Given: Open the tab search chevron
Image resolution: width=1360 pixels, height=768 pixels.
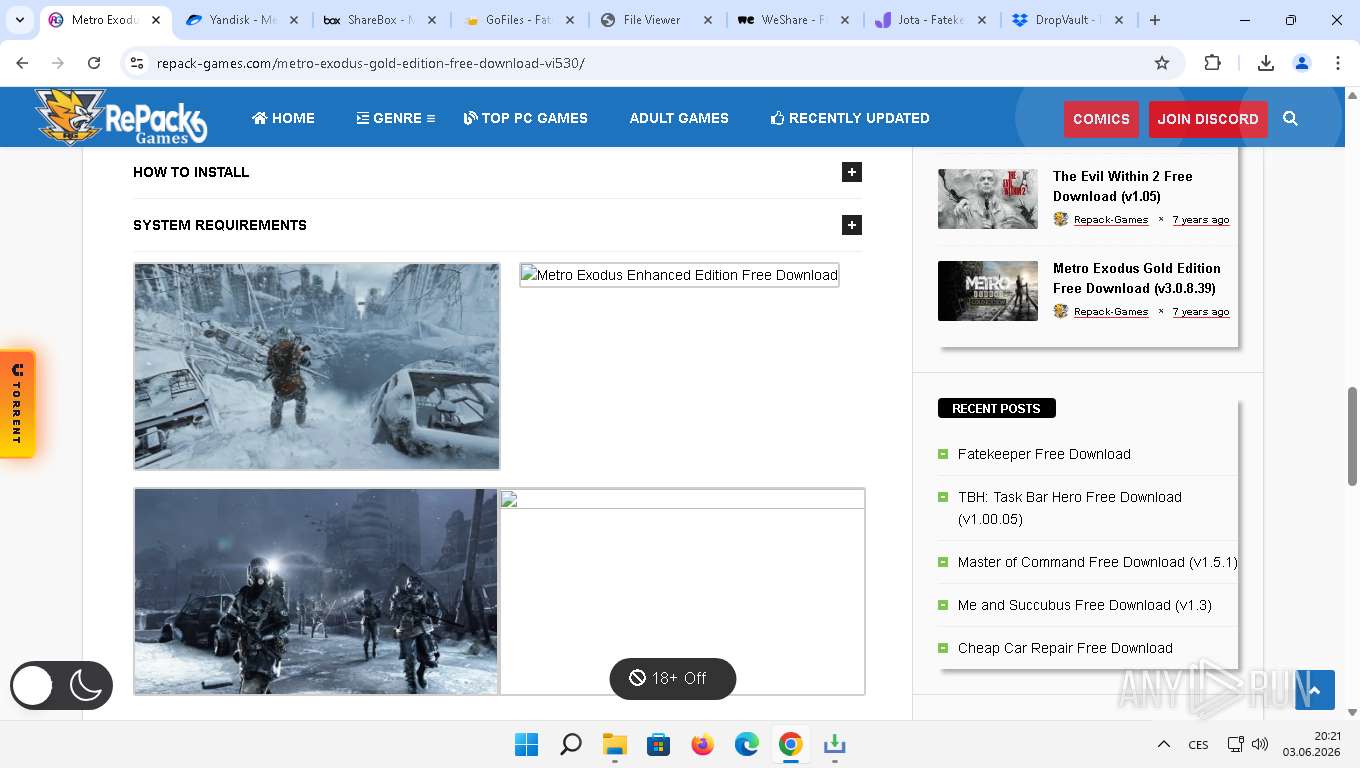Looking at the screenshot, I should 19,20.
